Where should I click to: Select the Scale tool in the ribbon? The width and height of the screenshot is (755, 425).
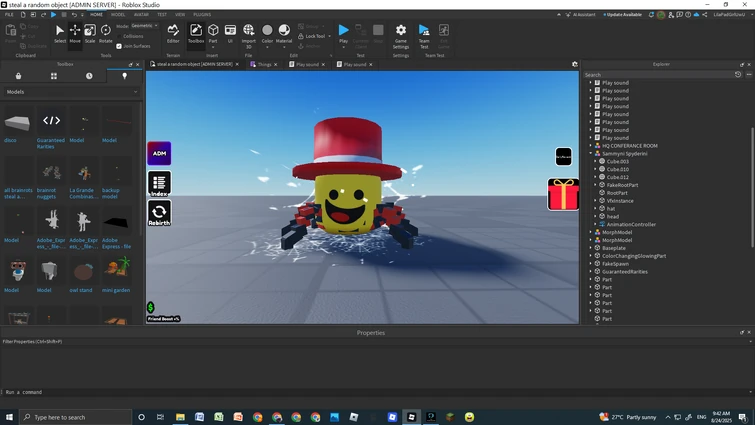pyautogui.click(x=90, y=33)
